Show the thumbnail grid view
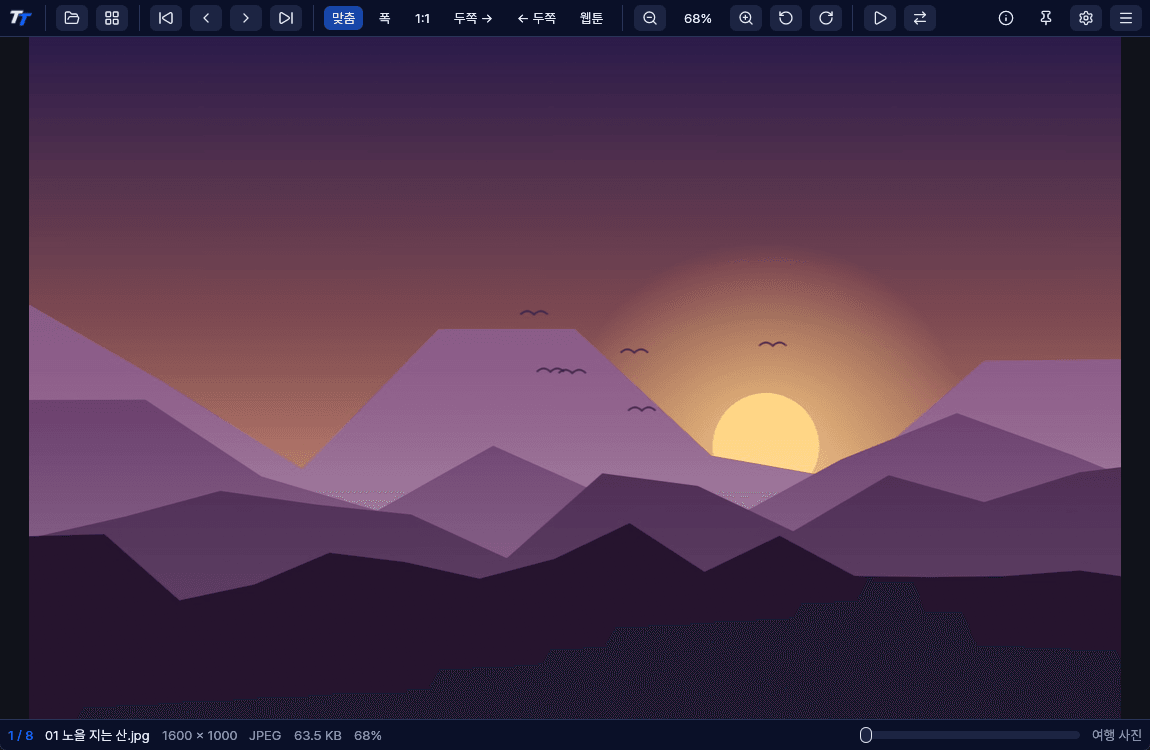The width and height of the screenshot is (1150, 750). coord(111,18)
